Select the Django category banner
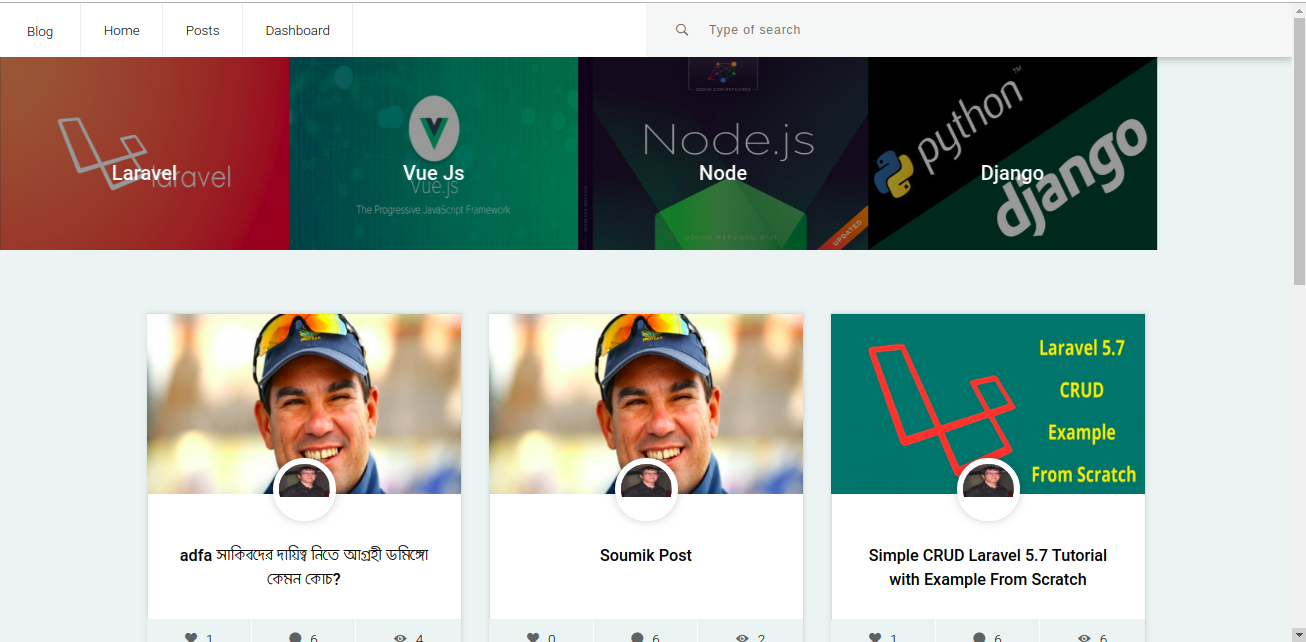 click(x=1012, y=153)
